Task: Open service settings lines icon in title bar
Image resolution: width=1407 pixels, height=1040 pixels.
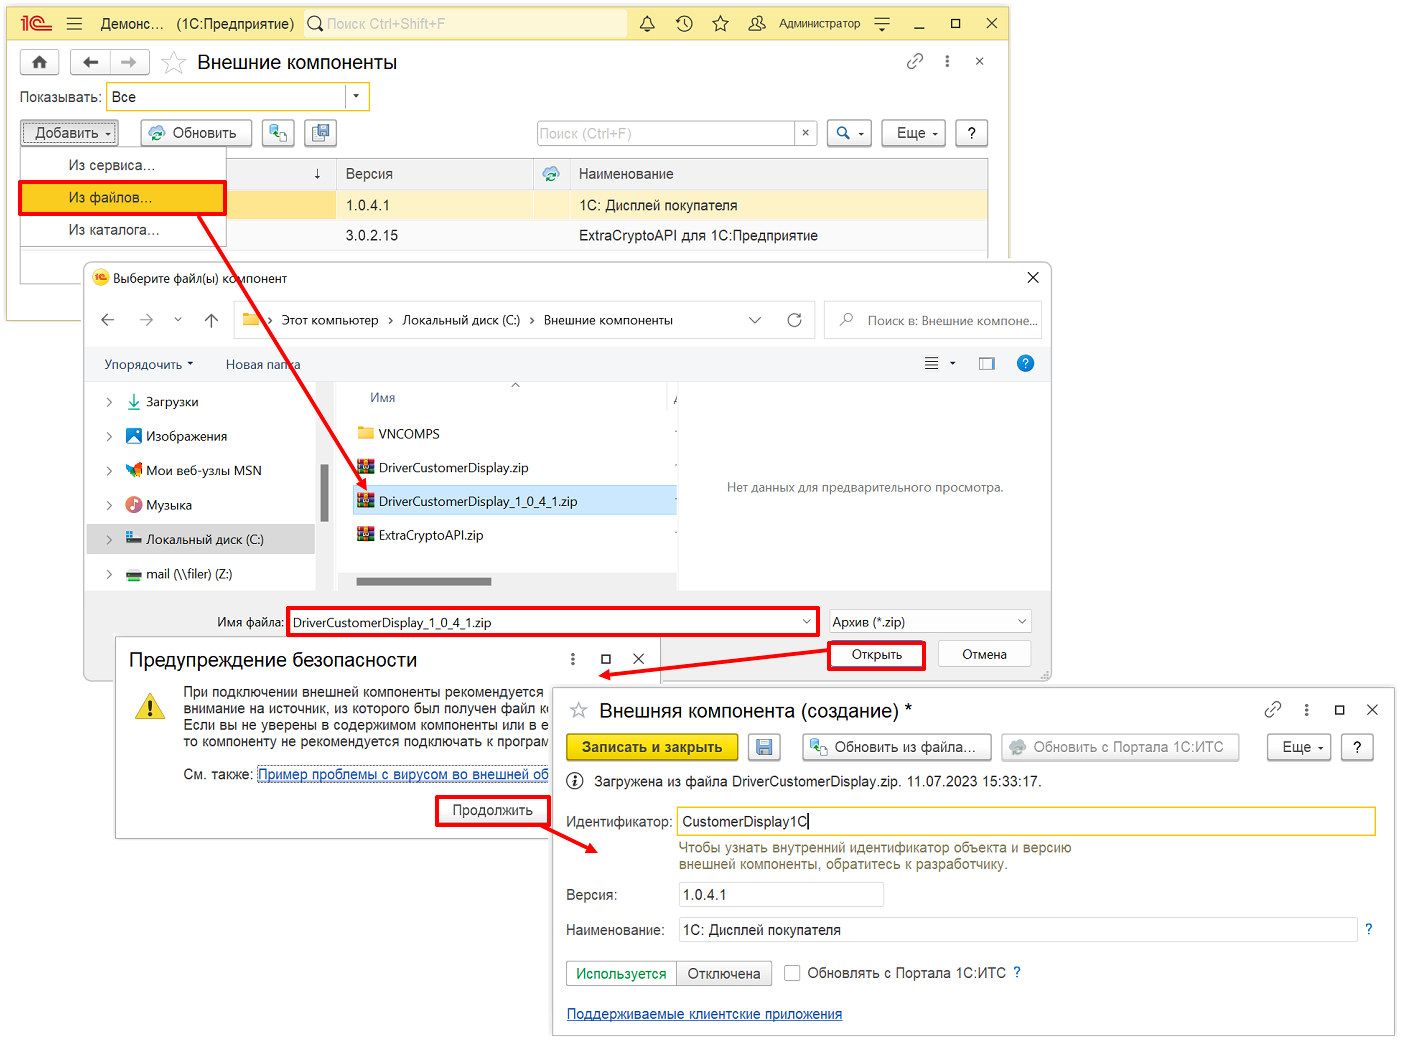Action: click(x=882, y=23)
